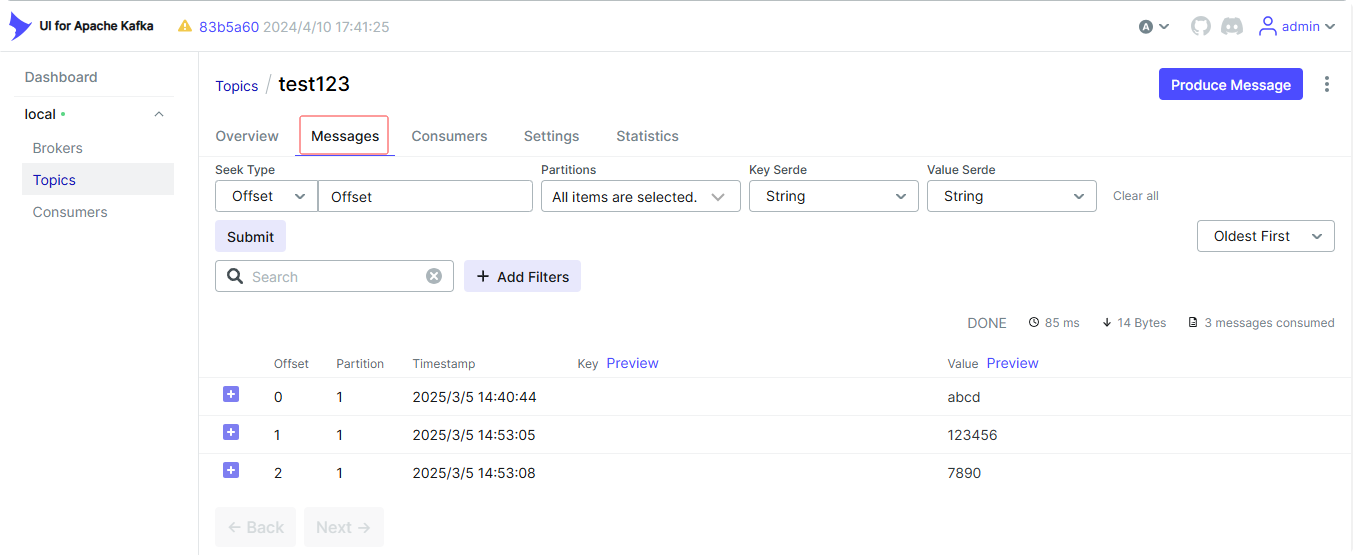Viewport: 1353px width, 555px height.
Task: Switch to the Consumers tab
Action: (449, 136)
